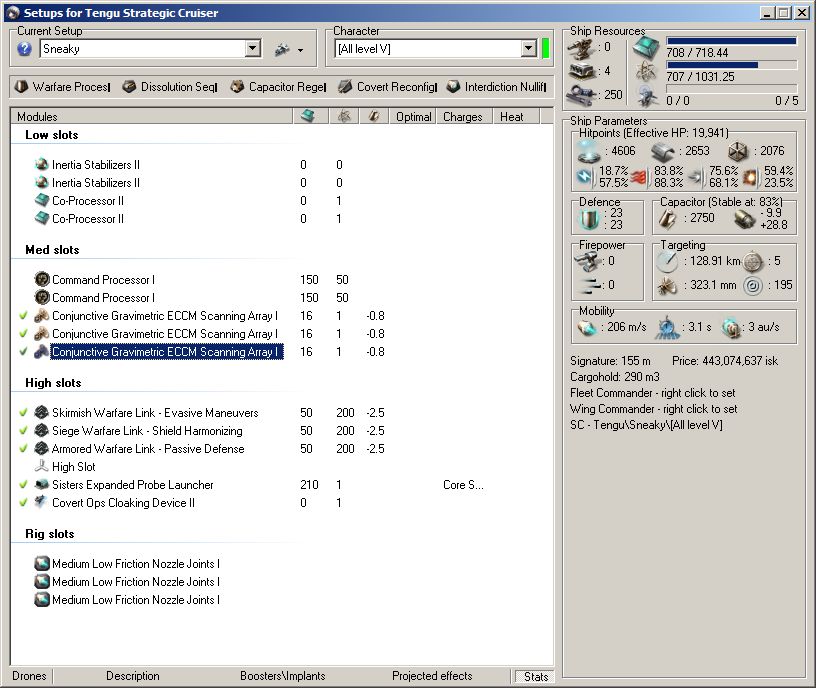Toggle the Stats button

pyautogui.click(x=533, y=677)
